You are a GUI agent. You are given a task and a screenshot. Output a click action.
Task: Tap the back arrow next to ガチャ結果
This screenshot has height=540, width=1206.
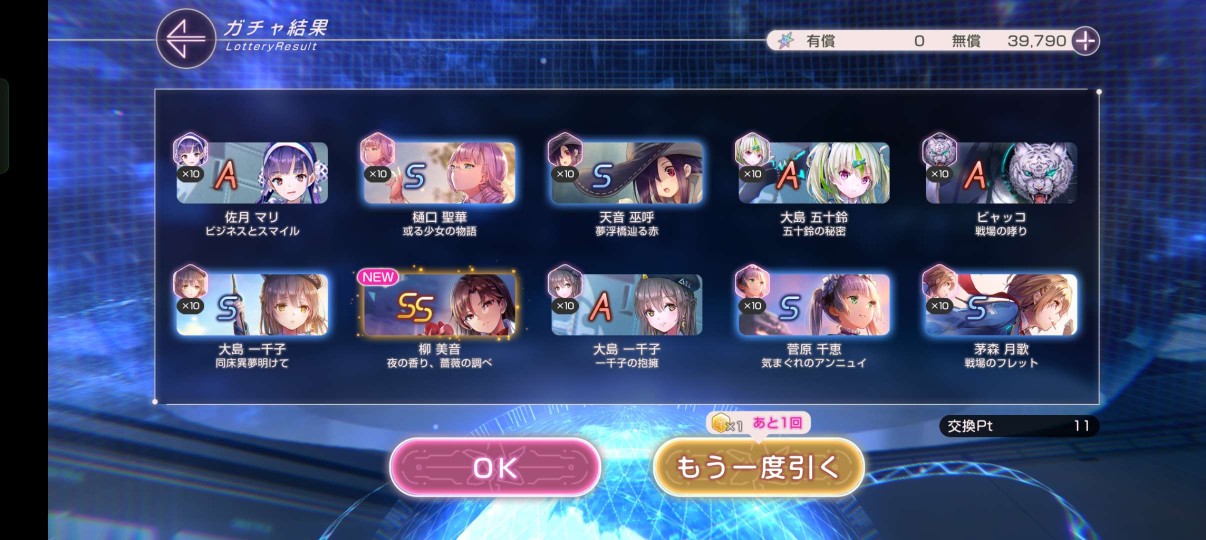(x=186, y=39)
